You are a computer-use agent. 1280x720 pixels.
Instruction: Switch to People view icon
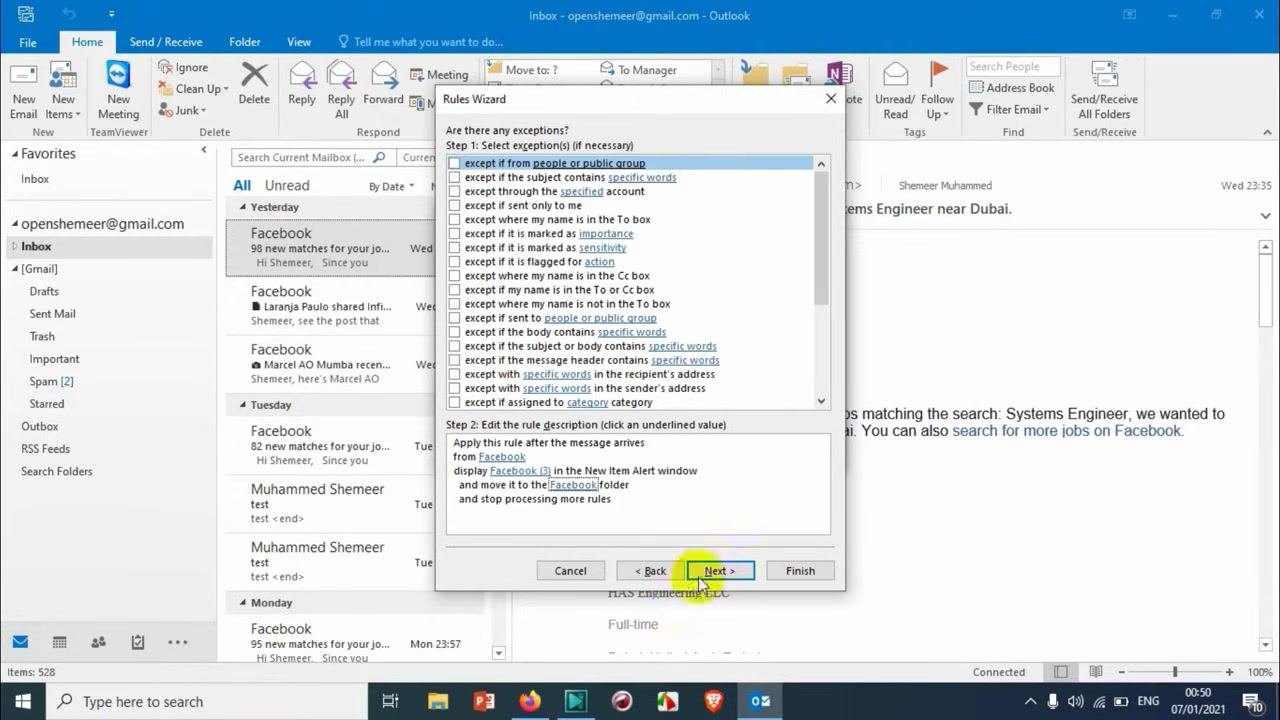tap(98, 642)
